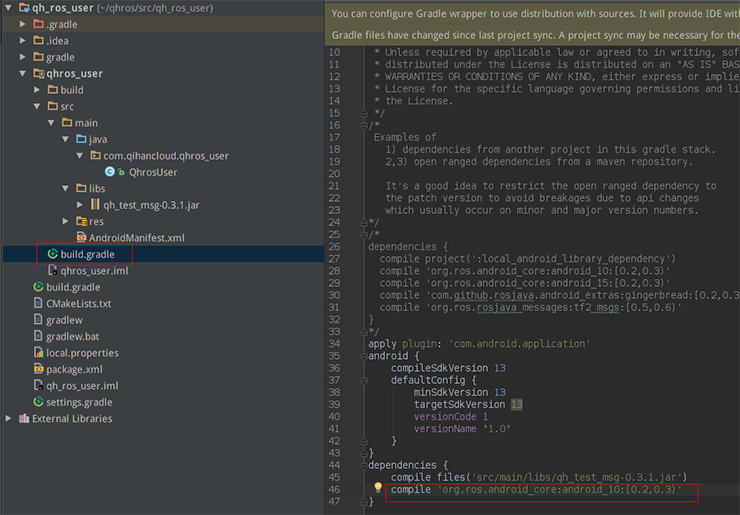
Task: Click the root-level build.gradle Gradle icon
Action: tap(39, 287)
